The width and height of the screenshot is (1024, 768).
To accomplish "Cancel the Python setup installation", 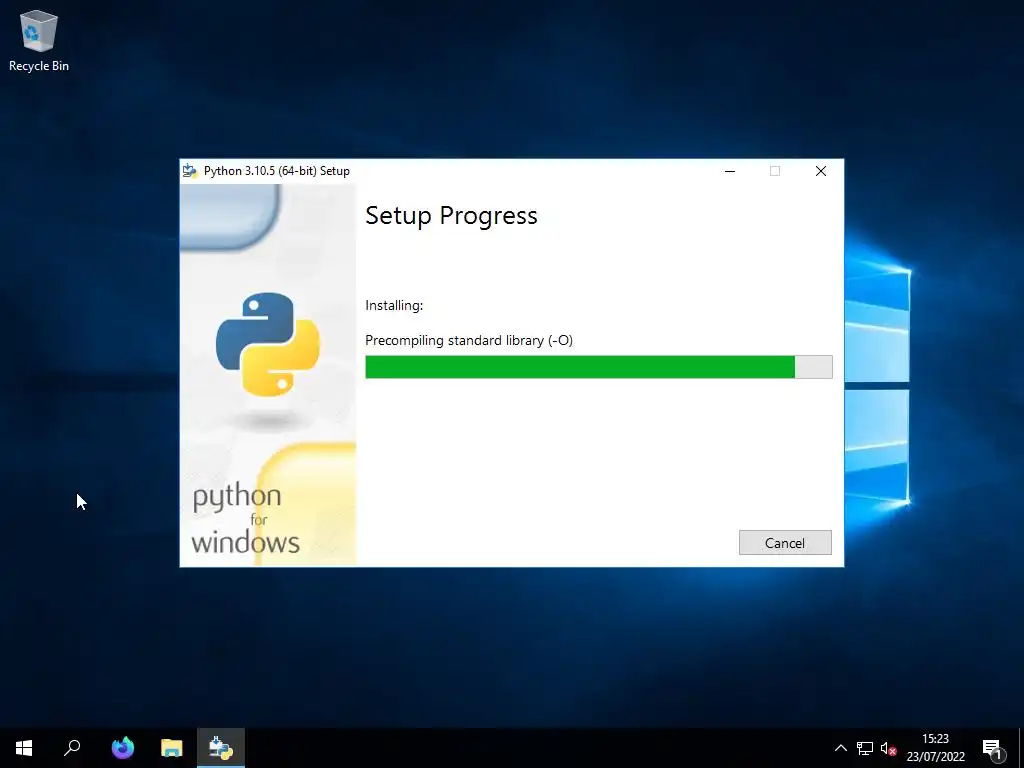I will click(785, 543).
